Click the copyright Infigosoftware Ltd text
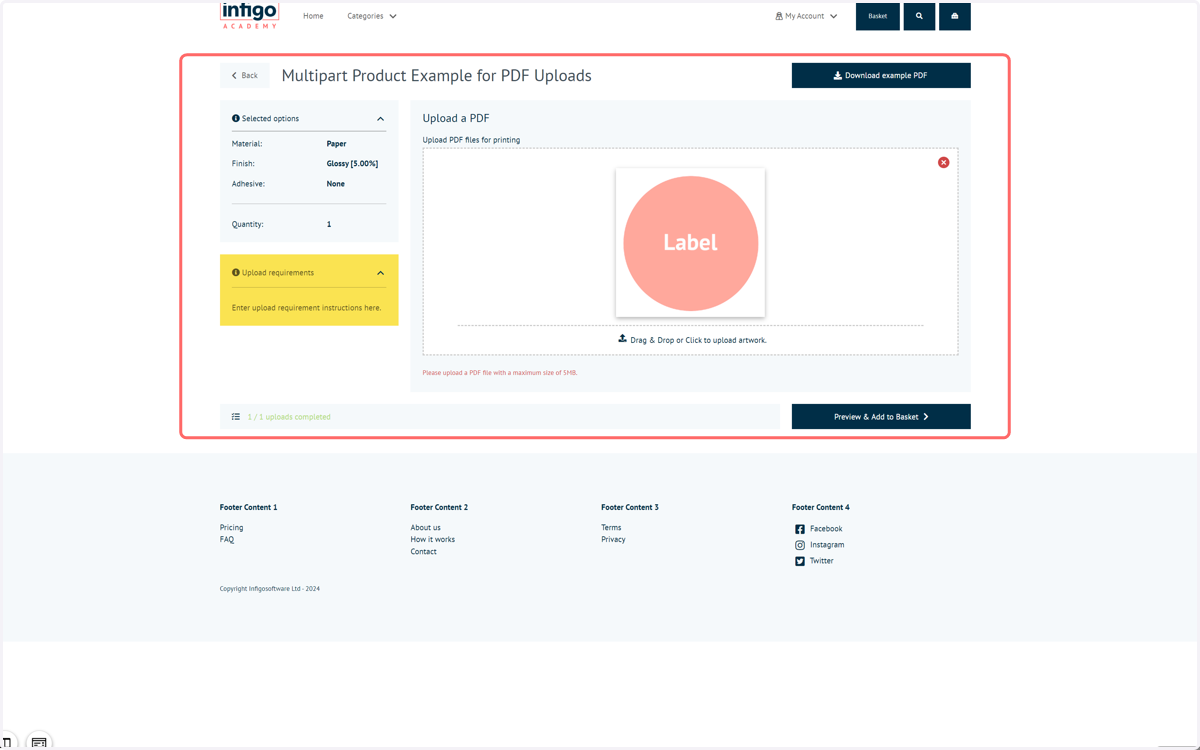Viewport: 1200px width, 750px height. tap(270, 589)
